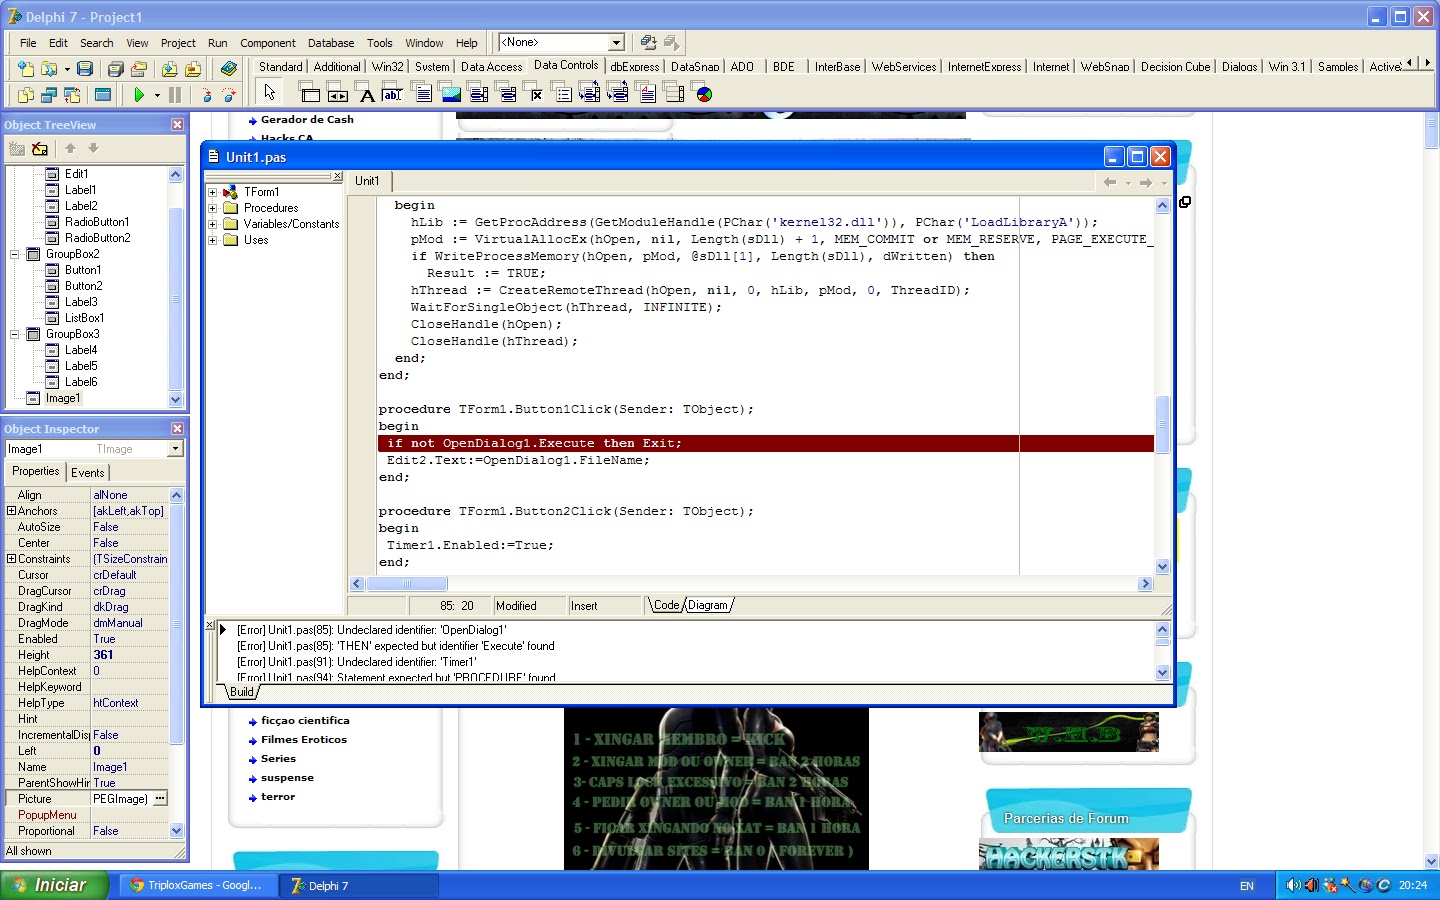Open the Run button dropdown arrow
Screen dimensions: 1440x900
pyautogui.click(x=157, y=96)
